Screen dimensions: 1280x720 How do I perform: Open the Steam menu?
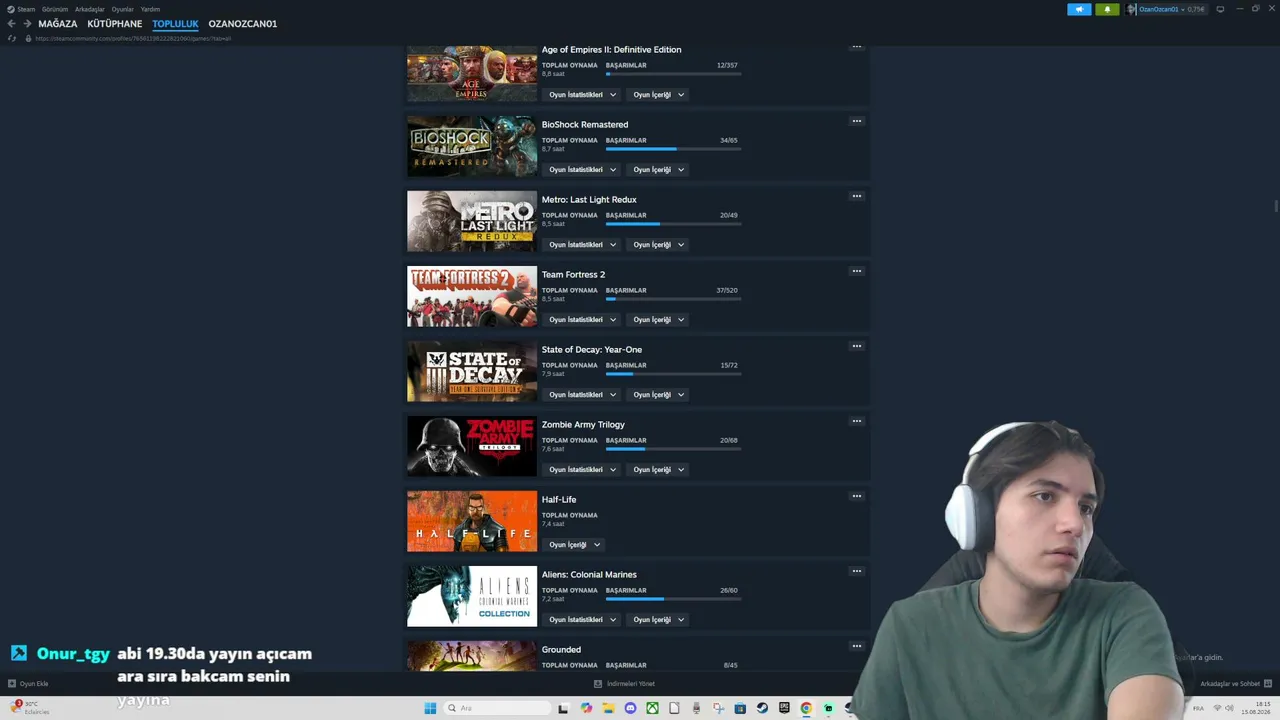tap(21, 9)
